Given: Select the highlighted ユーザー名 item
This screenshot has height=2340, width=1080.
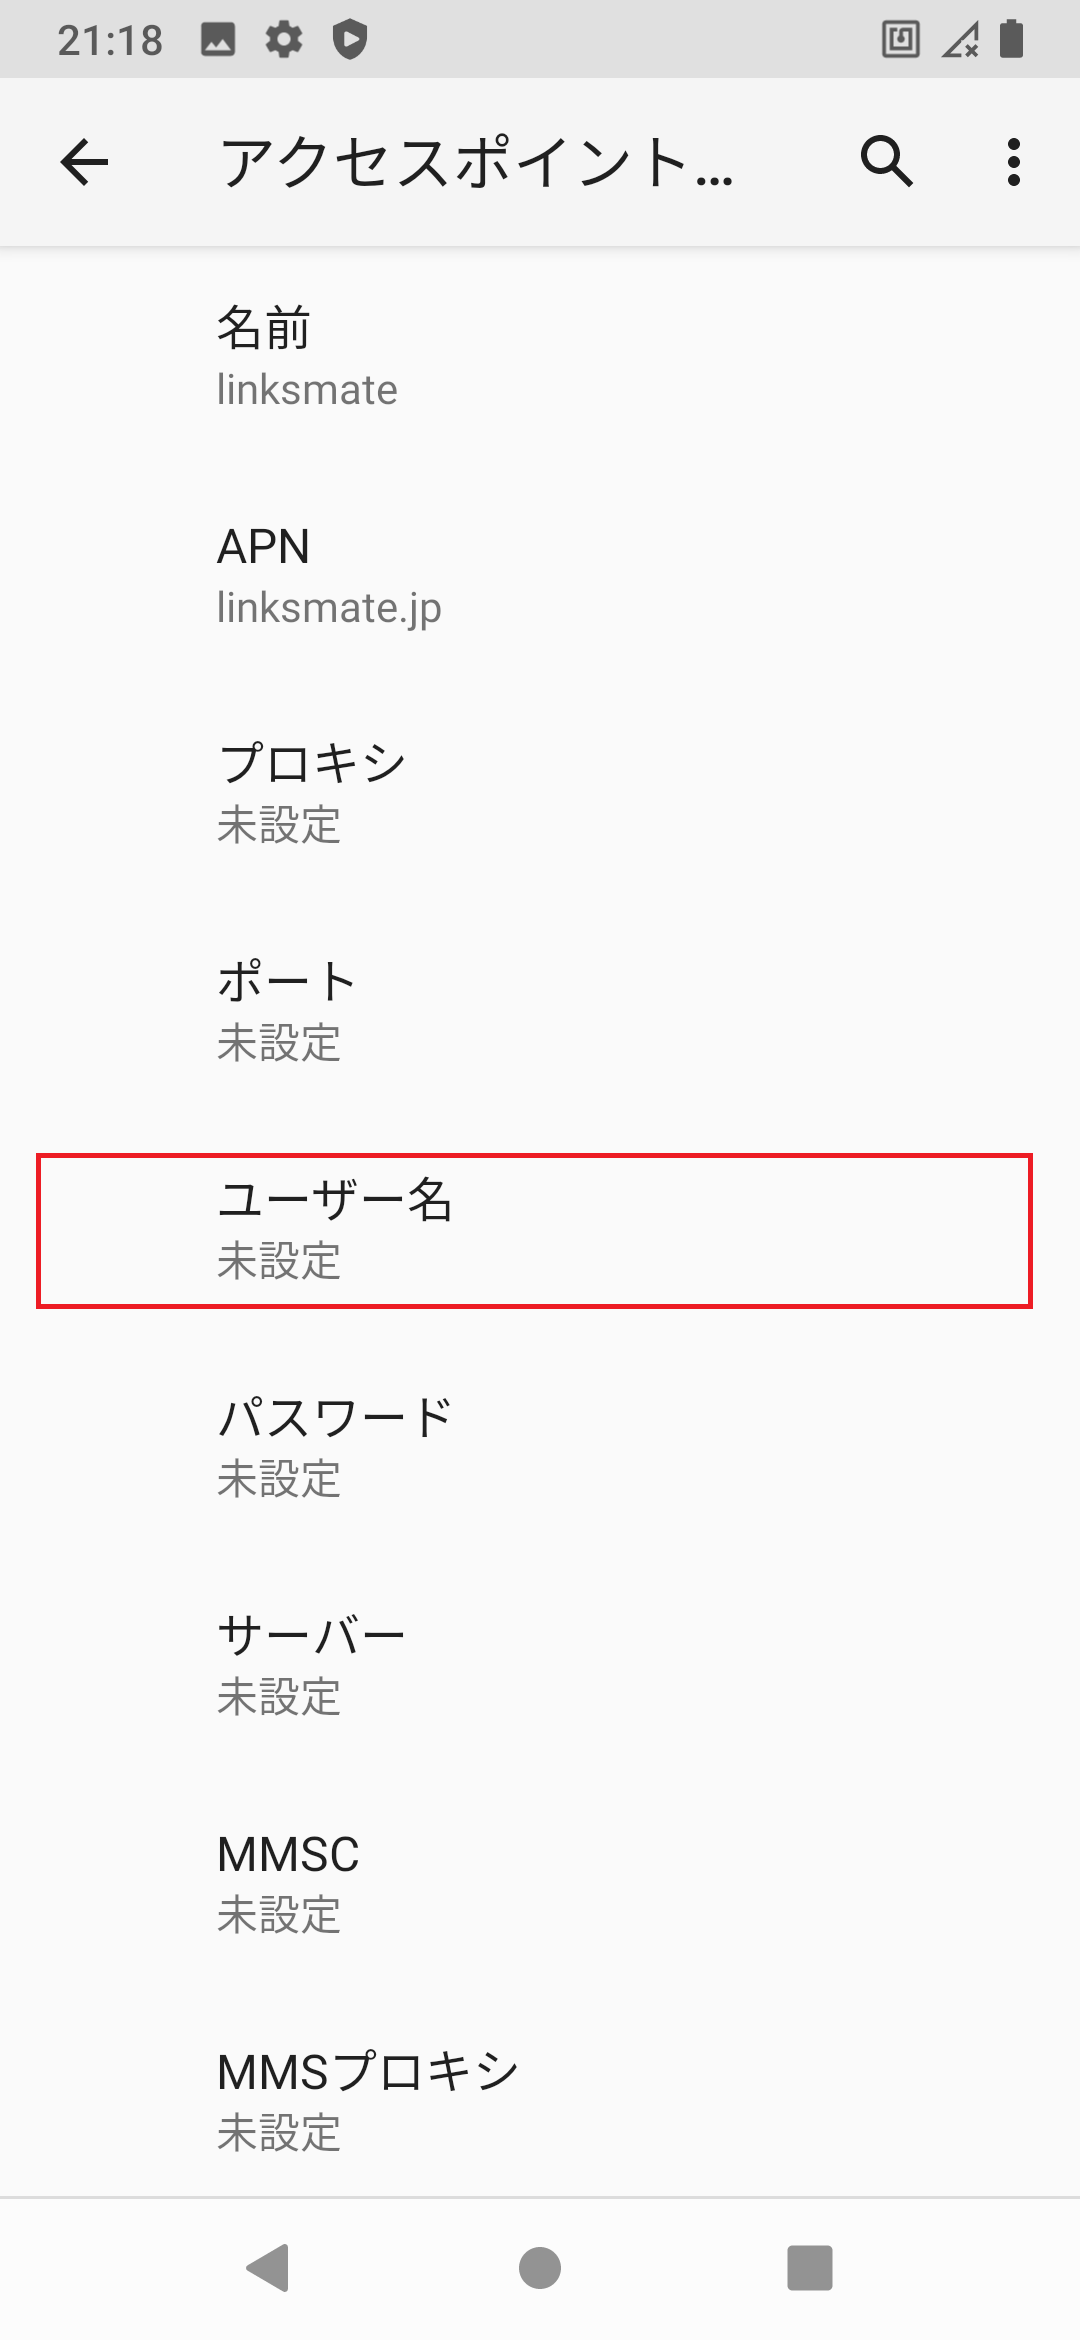Looking at the screenshot, I should click(x=535, y=1230).
